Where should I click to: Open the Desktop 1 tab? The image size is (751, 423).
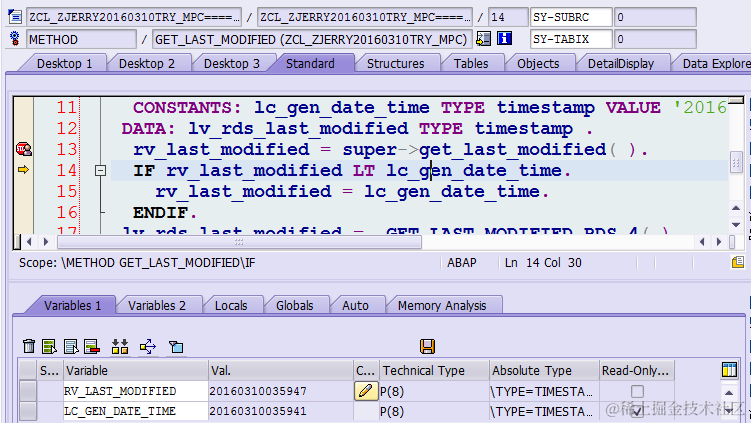pyautogui.click(x=64, y=64)
